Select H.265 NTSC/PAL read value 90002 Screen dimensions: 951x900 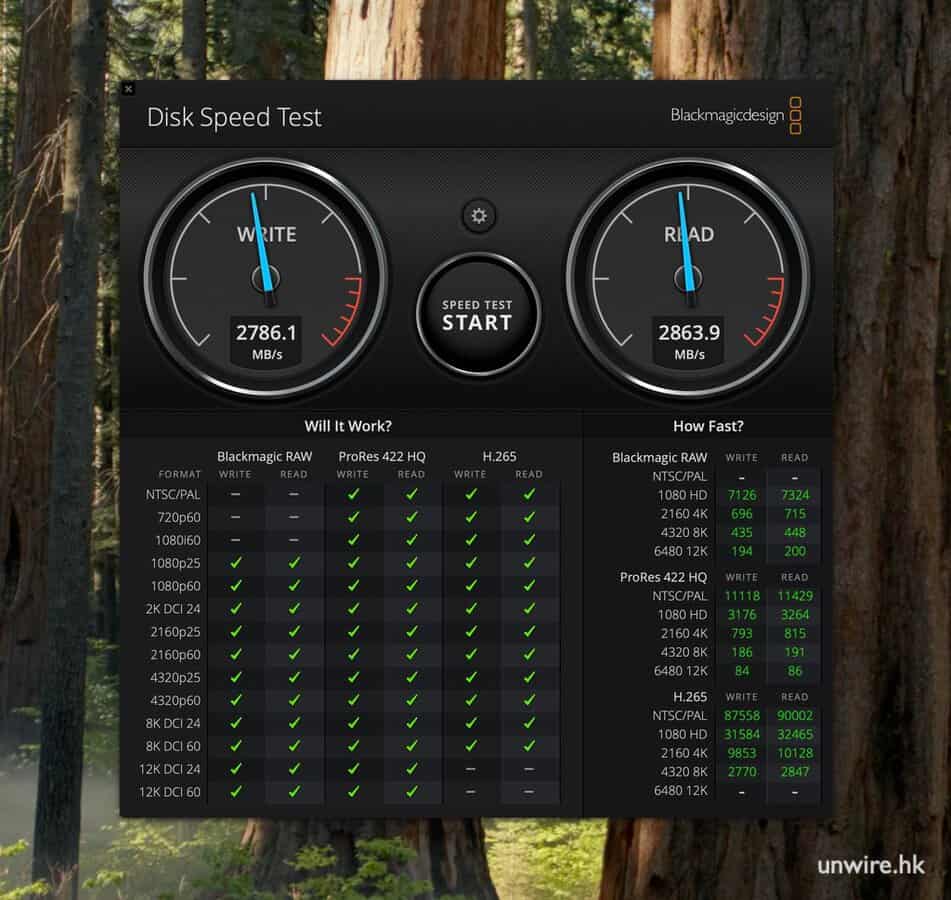click(x=794, y=716)
